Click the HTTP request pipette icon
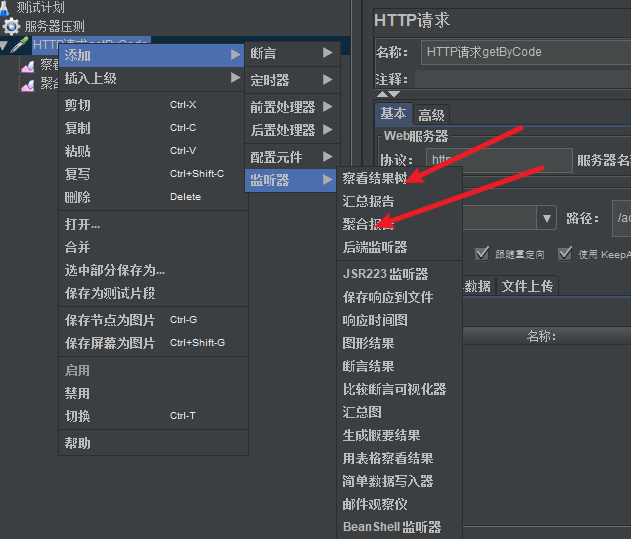Viewport: 631px width, 539px height. (x=19, y=45)
